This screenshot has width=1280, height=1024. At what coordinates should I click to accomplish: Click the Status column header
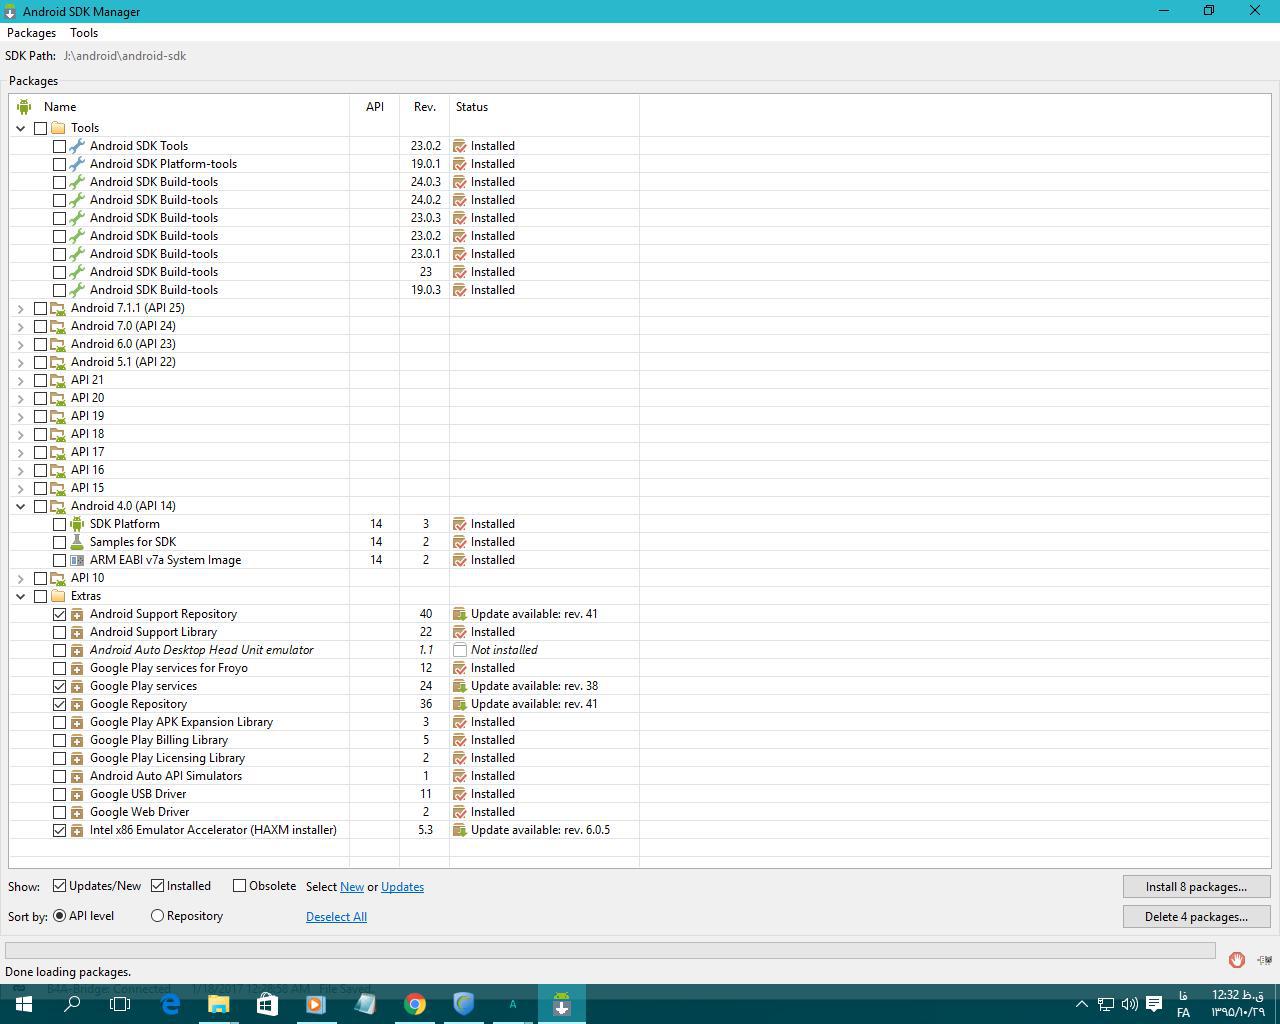[x=472, y=107]
